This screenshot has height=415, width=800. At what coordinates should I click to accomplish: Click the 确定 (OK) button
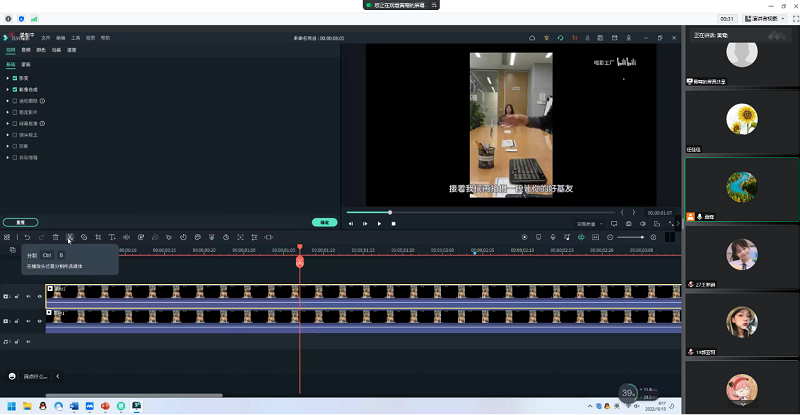(322, 222)
